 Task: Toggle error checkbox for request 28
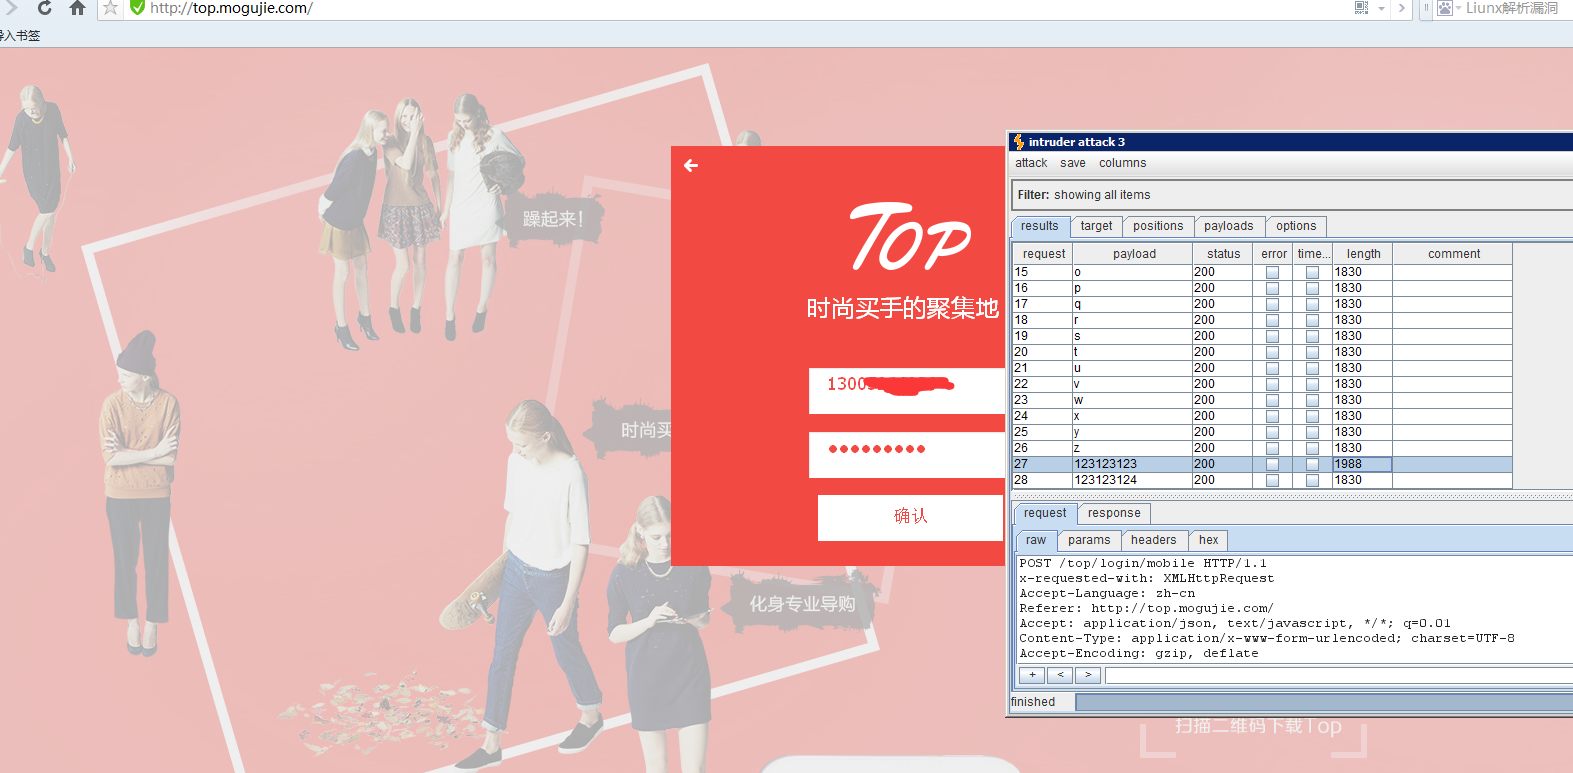click(x=1272, y=480)
